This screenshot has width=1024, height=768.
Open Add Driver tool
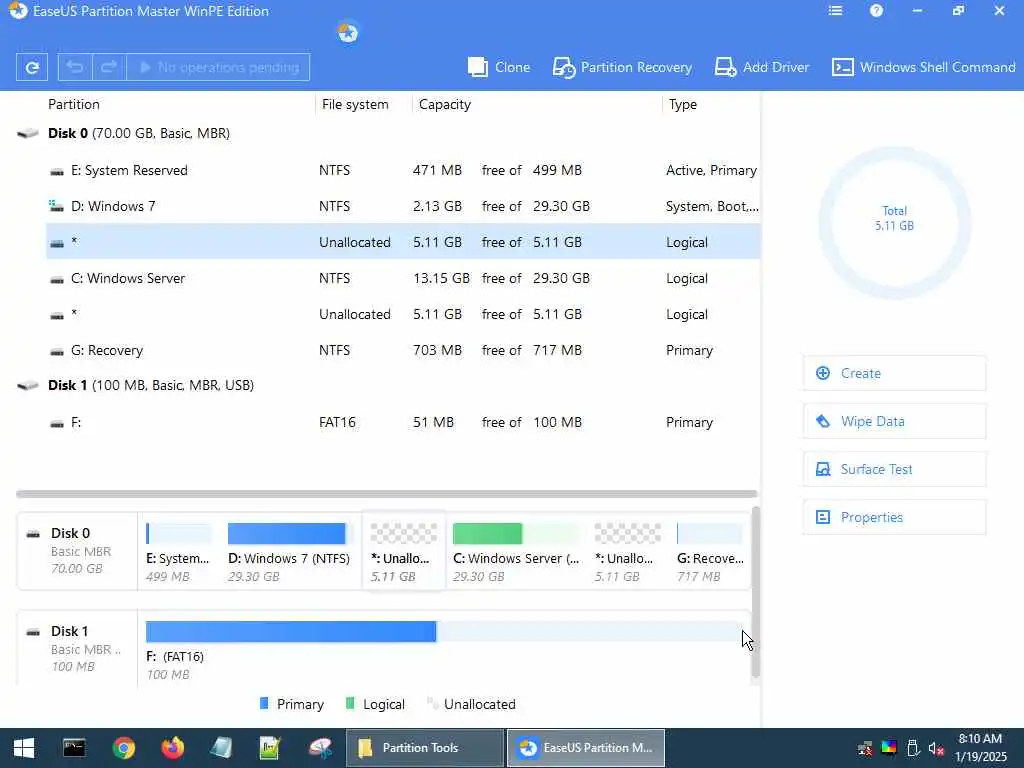tap(761, 67)
